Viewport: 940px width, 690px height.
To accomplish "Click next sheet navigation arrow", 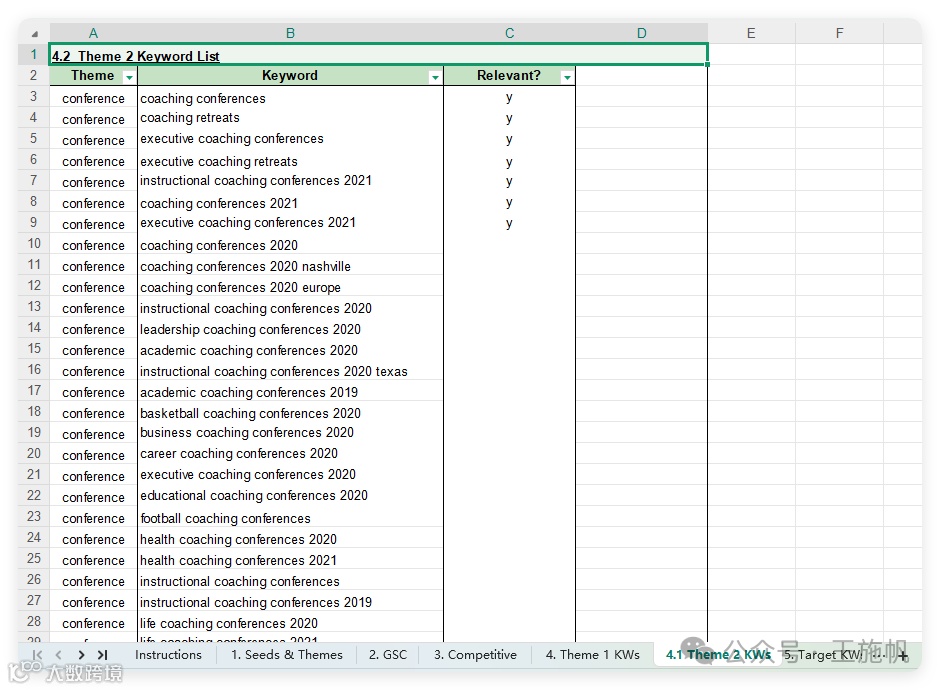I will tap(81, 655).
